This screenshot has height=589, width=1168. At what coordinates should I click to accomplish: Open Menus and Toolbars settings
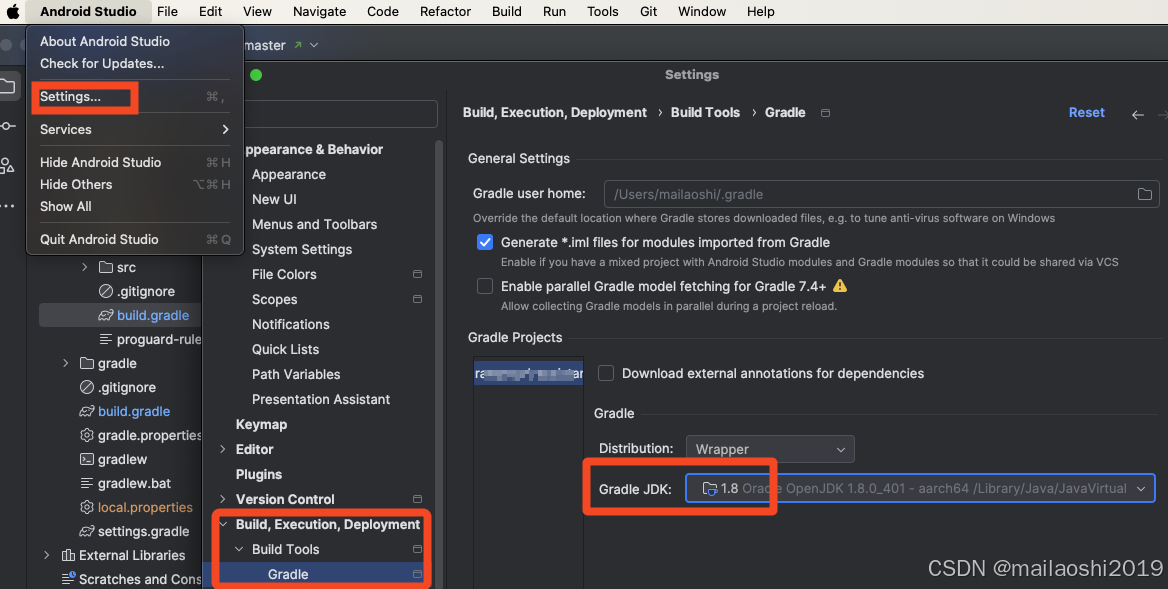click(314, 224)
